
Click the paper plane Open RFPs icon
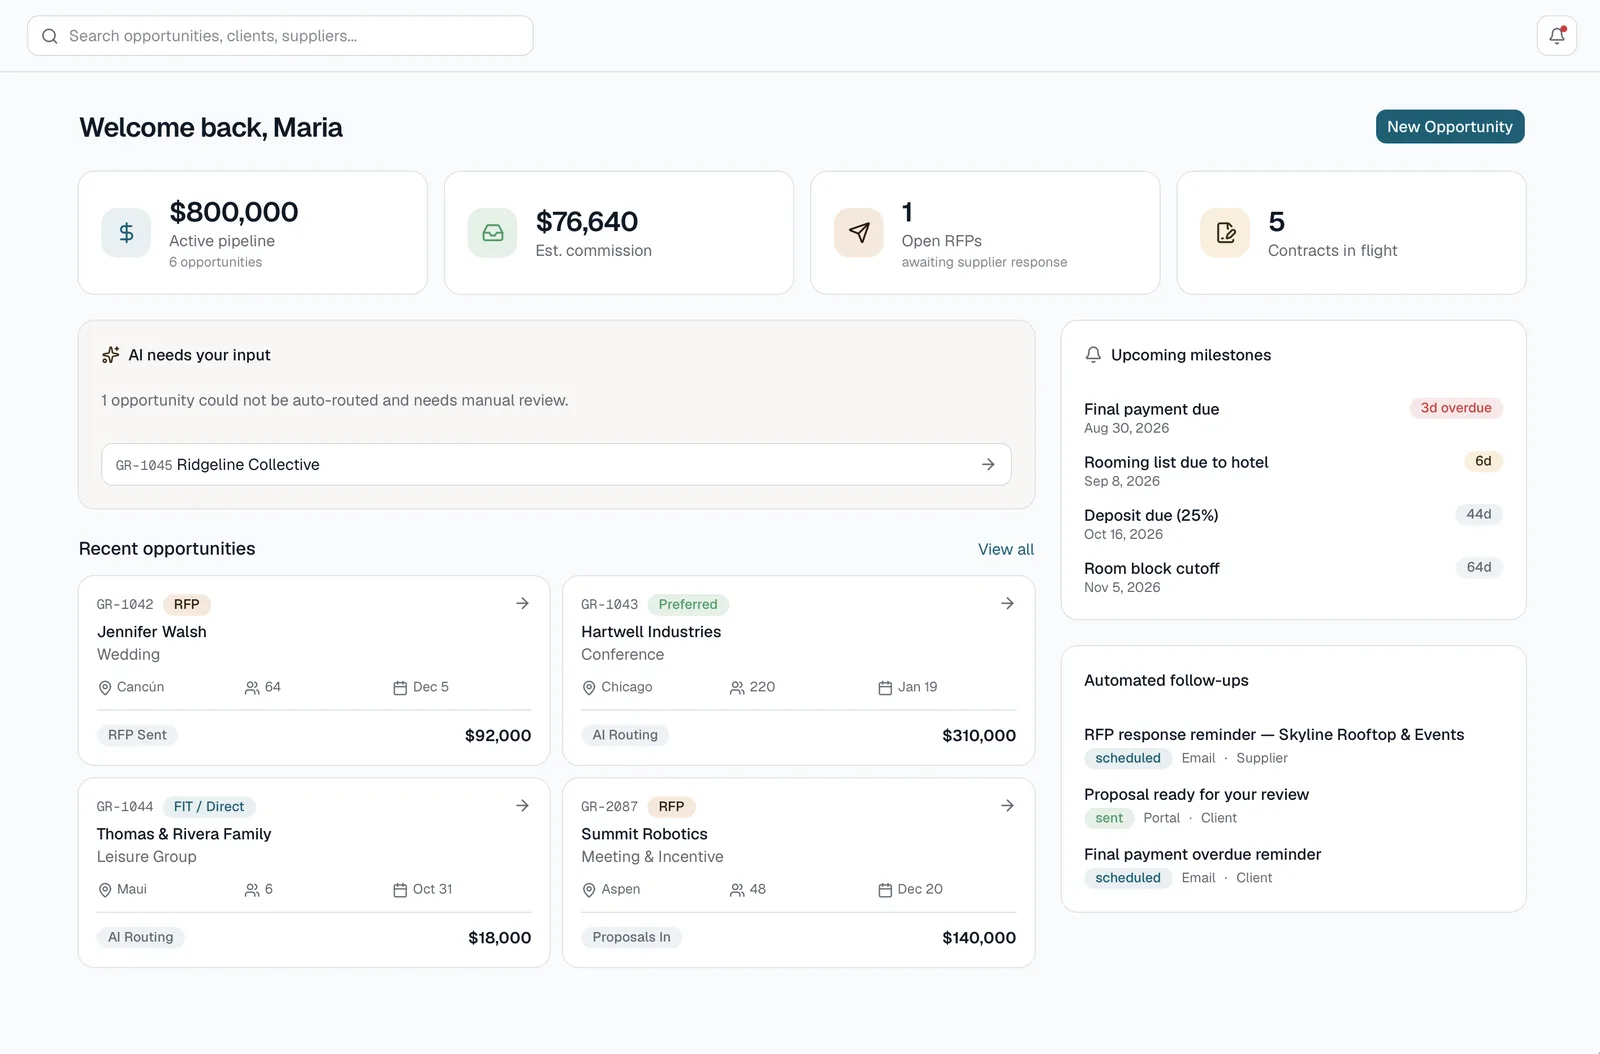[x=859, y=233]
